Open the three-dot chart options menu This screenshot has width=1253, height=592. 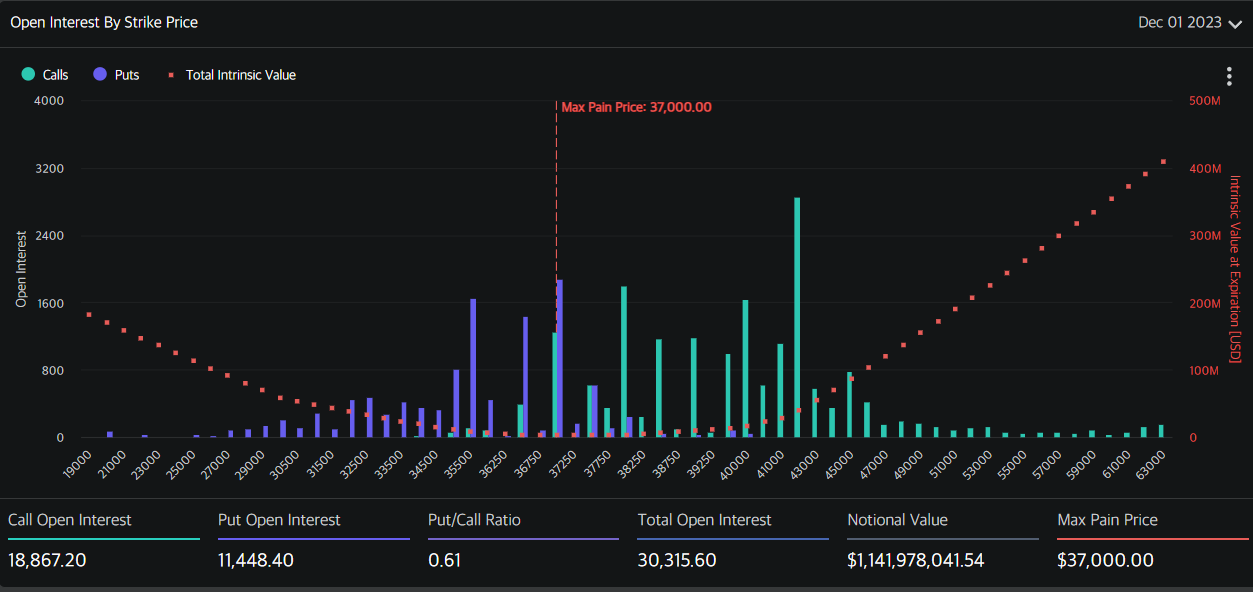tap(1229, 77)
